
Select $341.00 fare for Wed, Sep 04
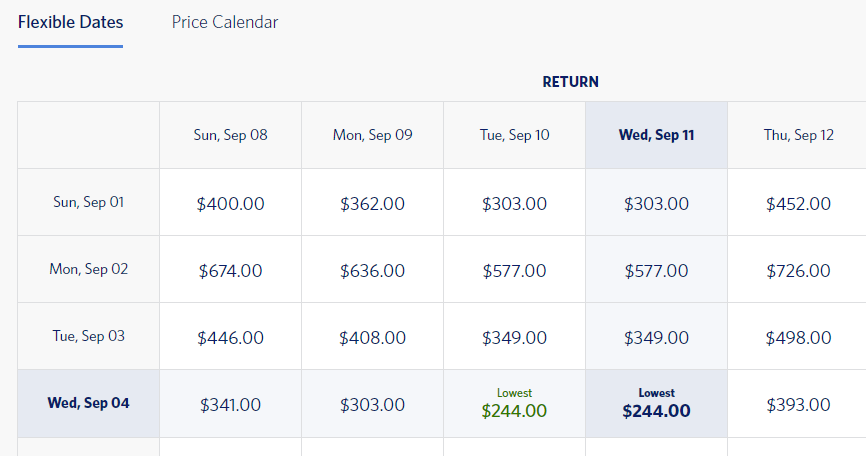pos(230,404)
